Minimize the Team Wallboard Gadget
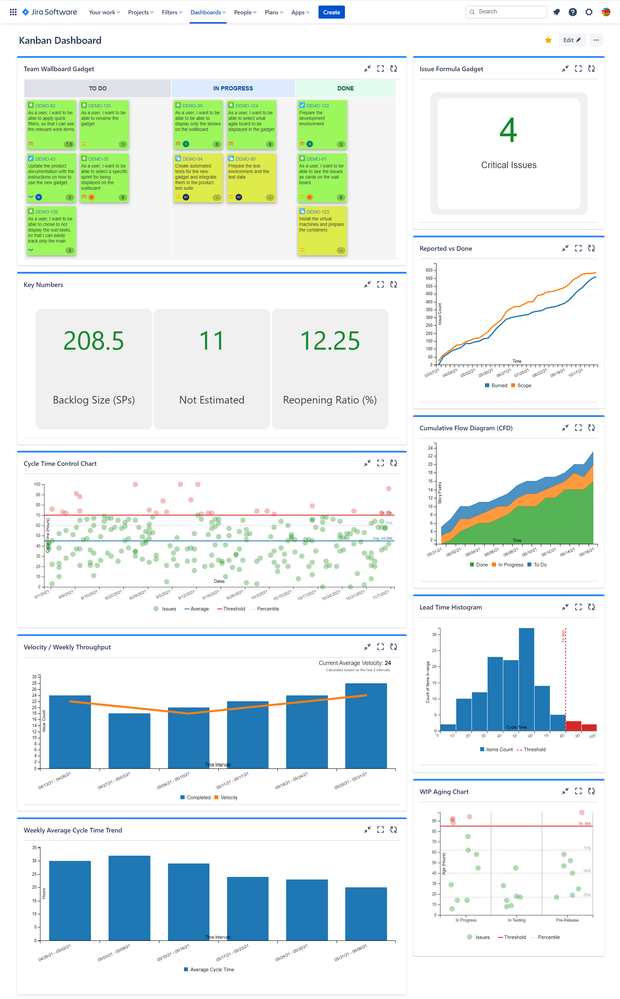The height and width of the screenshot is (999, 620). 368,69
